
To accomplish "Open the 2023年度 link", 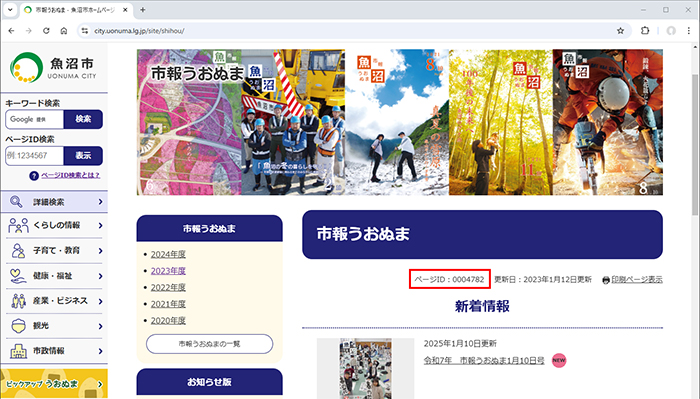I will pos(168,271).
